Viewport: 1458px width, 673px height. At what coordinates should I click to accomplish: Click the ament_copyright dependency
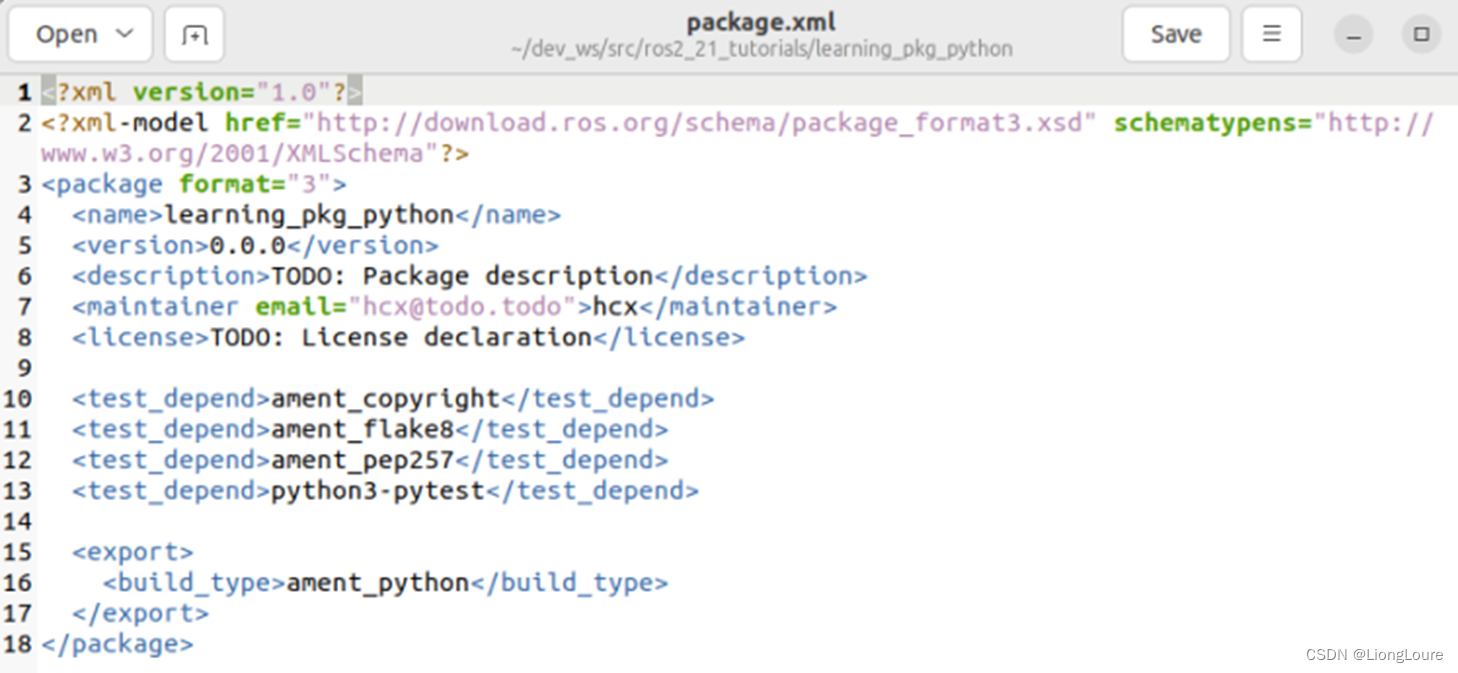click(x=386, y=399)
